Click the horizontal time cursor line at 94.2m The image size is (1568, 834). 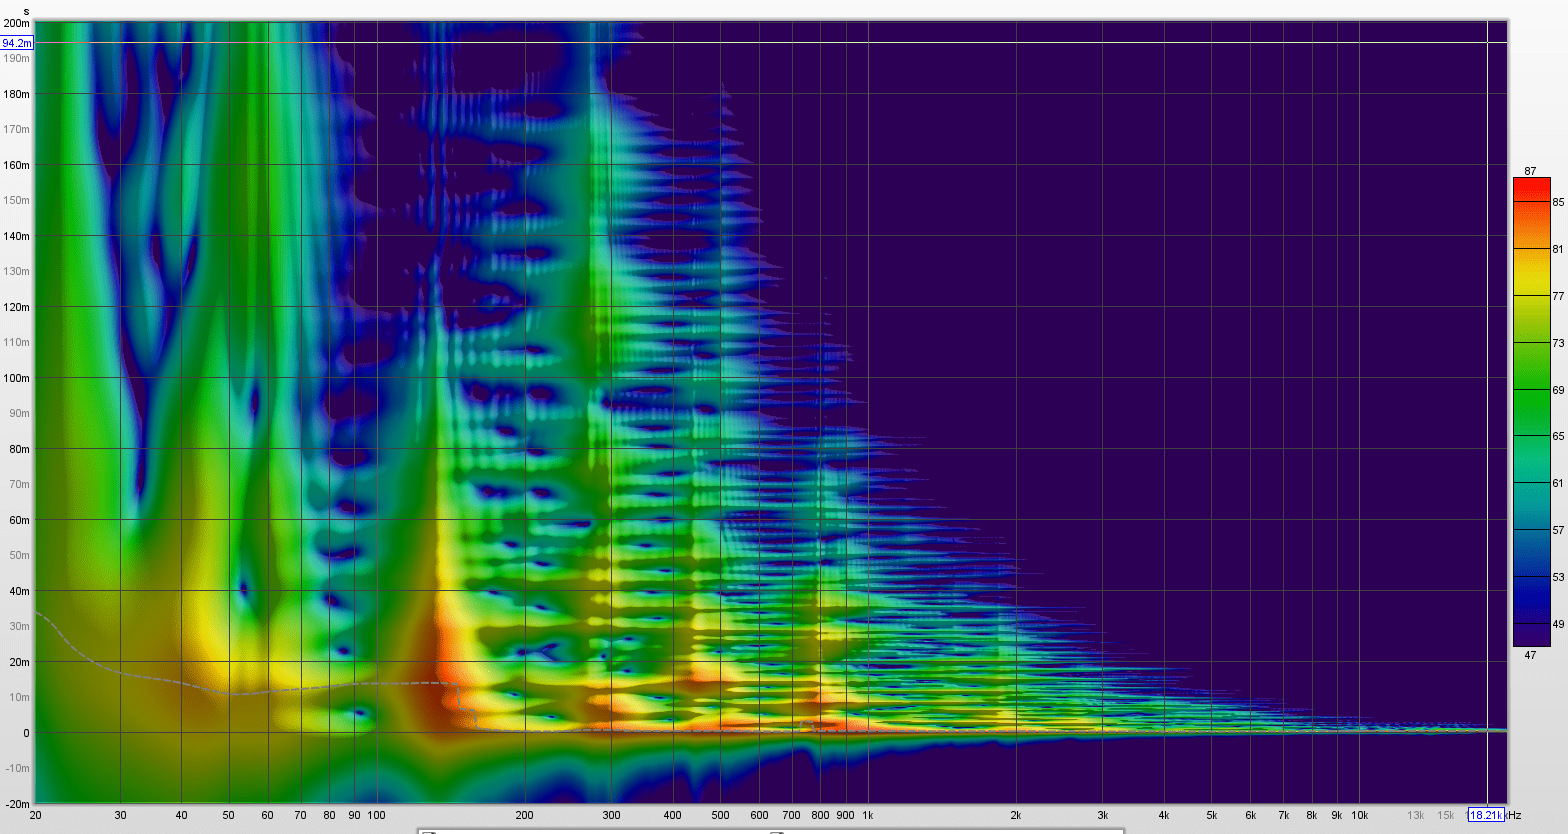pyautogui.click(x=771, y=43)
